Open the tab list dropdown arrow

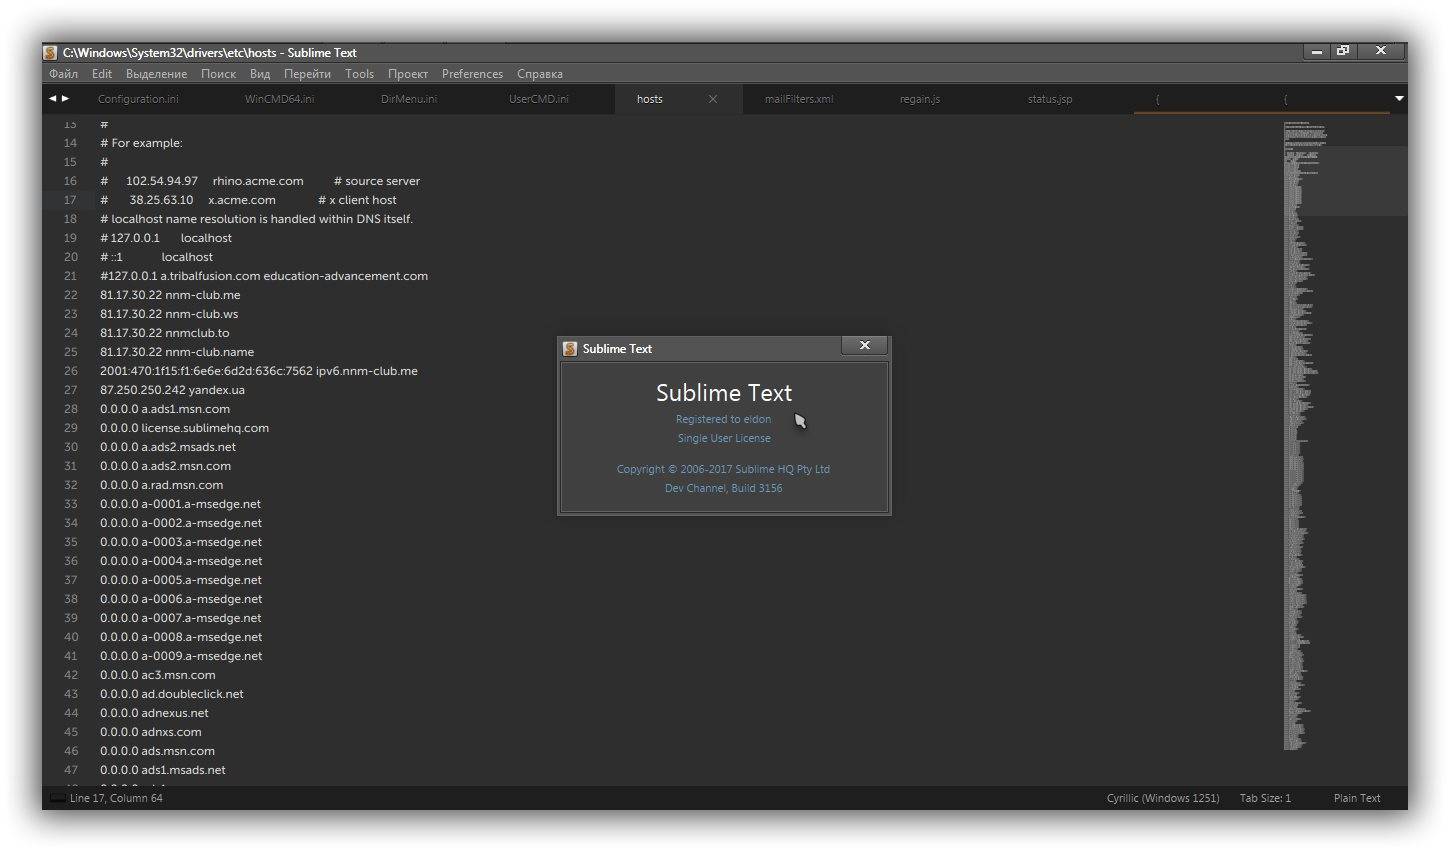point(1399,98)
